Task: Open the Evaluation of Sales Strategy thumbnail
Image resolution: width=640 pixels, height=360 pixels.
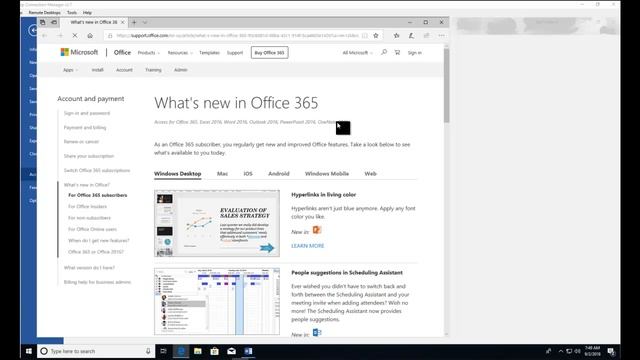Action: (217, 223)
